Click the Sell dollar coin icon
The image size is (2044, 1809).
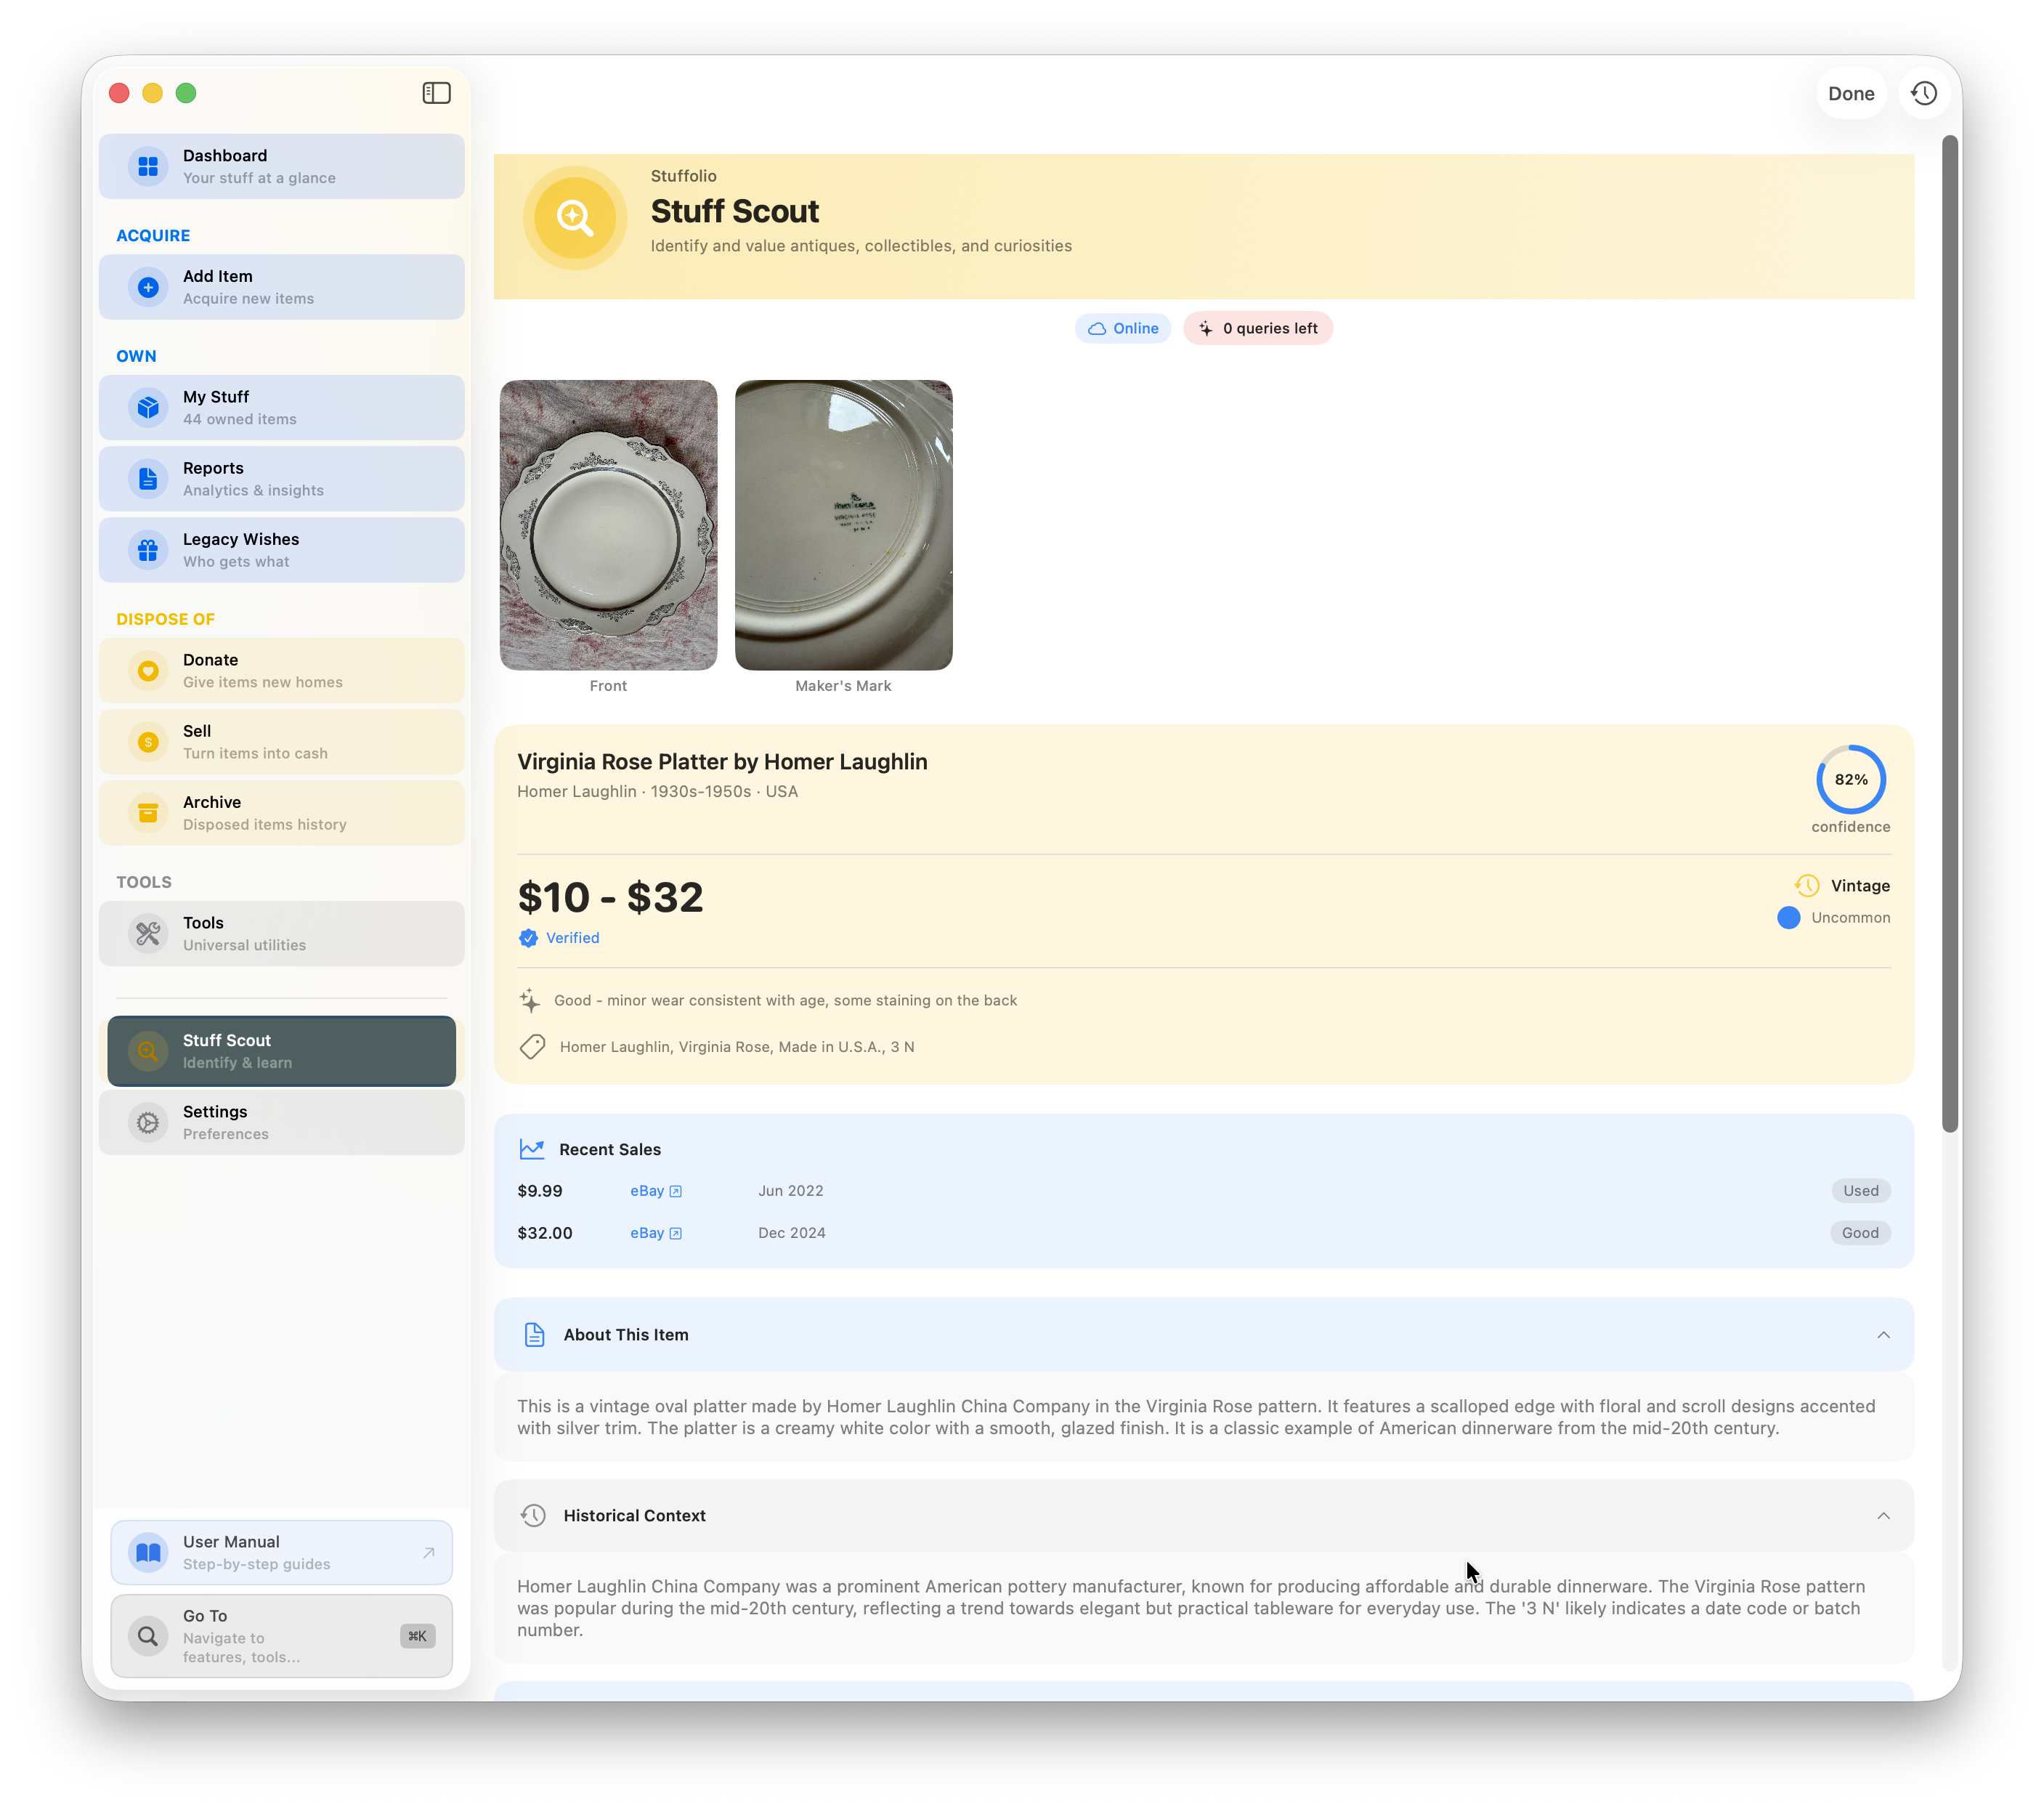click(148, 742)
